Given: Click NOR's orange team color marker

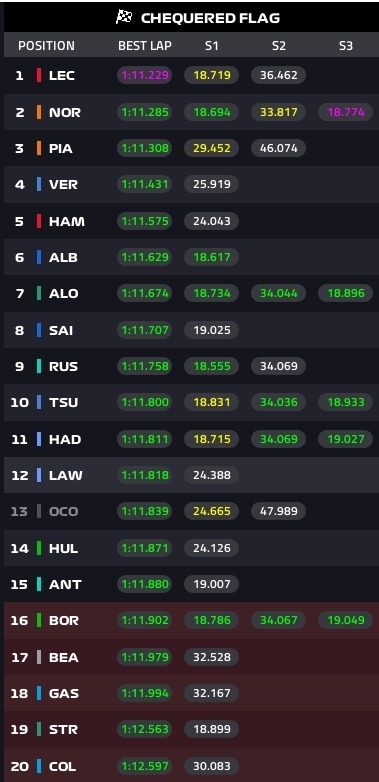Looking at the screenshot, I should pyautogui.click(x=39, y=112).
